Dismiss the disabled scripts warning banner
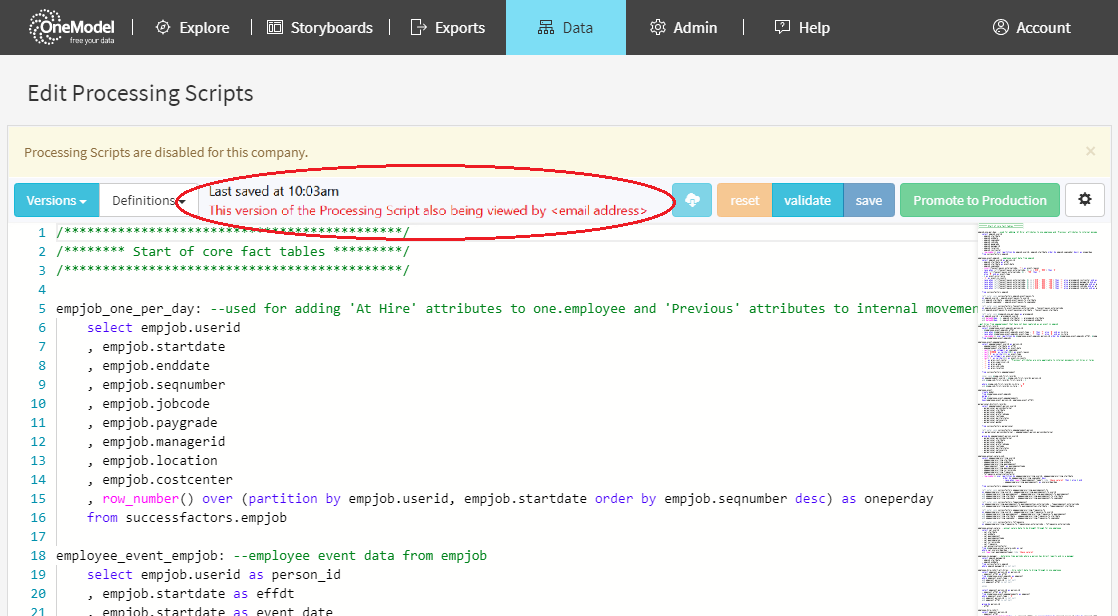 coord(1090,152)
